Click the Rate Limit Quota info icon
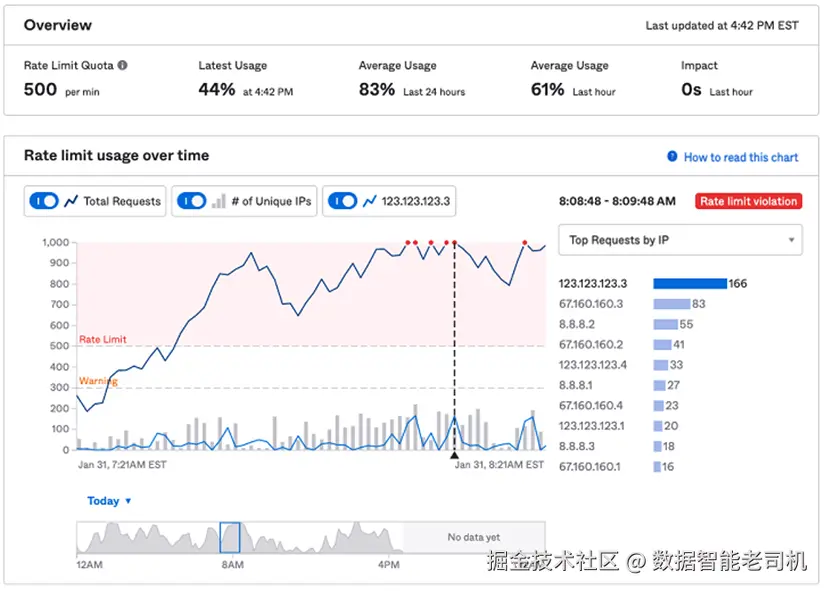825x591 pixels. pyautogui.click(x=123, y=65)
